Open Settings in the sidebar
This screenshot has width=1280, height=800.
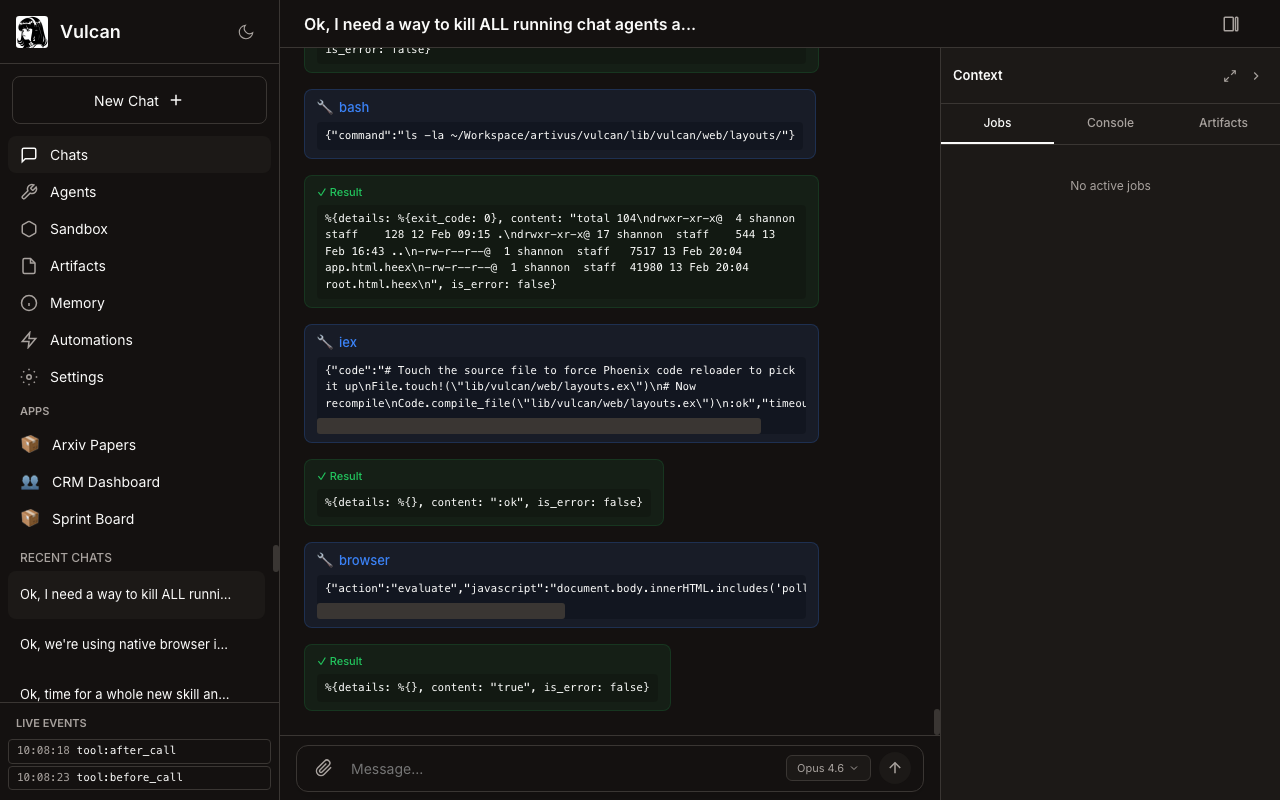(x=77, y=377)
